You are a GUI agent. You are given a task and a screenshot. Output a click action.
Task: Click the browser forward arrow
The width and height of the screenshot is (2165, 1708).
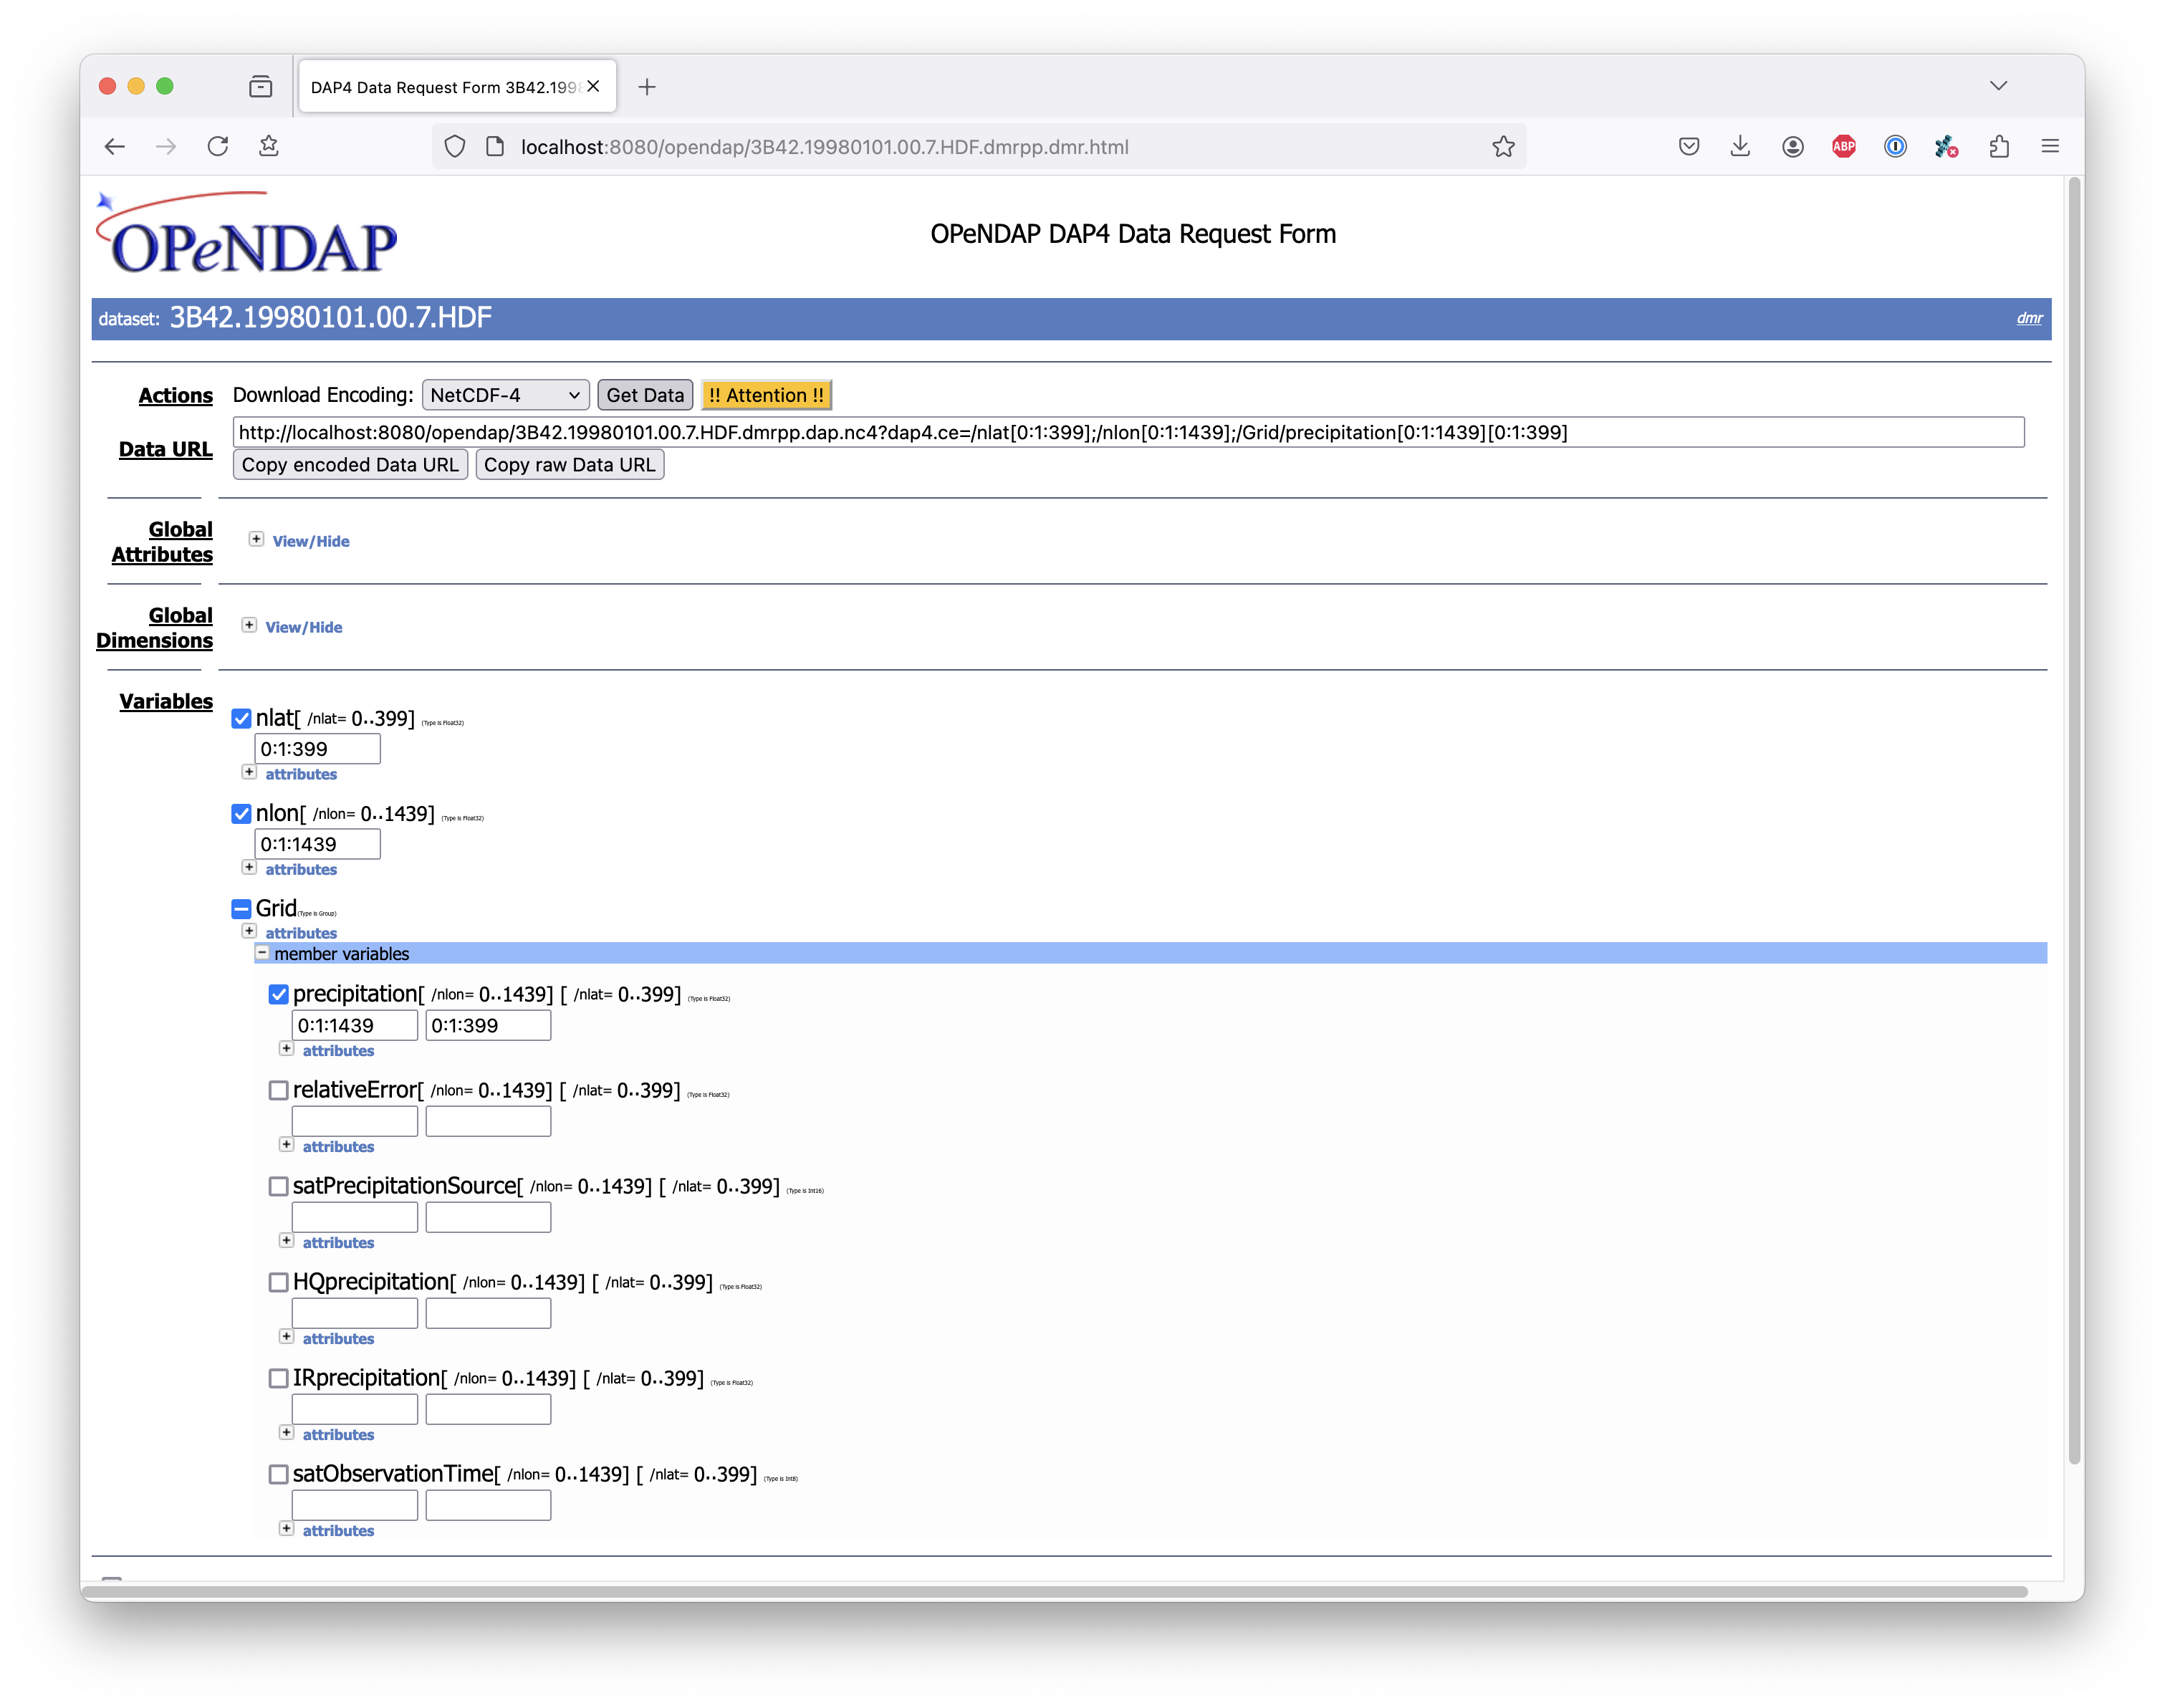click(x=166, y=147)
